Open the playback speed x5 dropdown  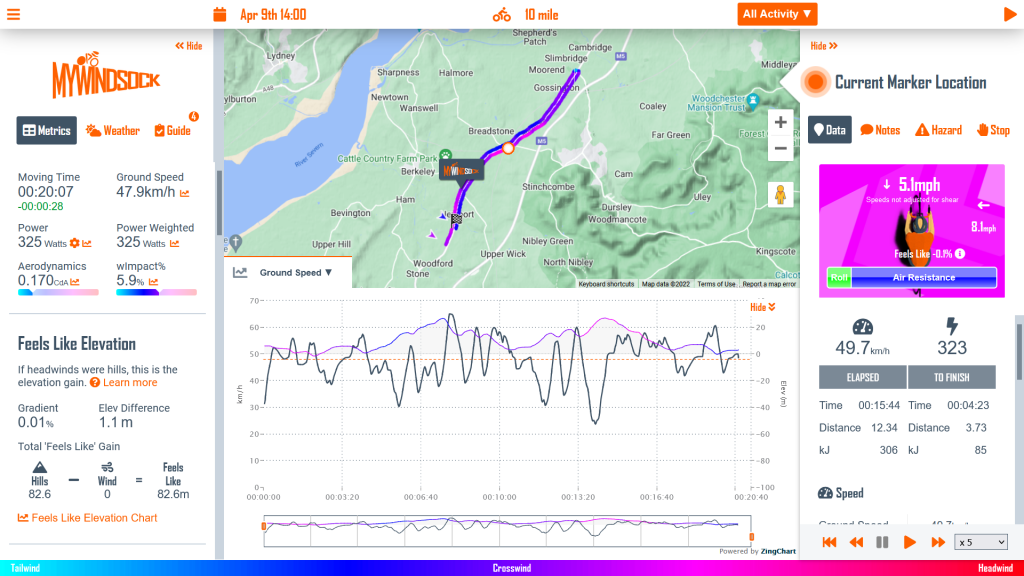pyautogui.click(x=980, y=542)
